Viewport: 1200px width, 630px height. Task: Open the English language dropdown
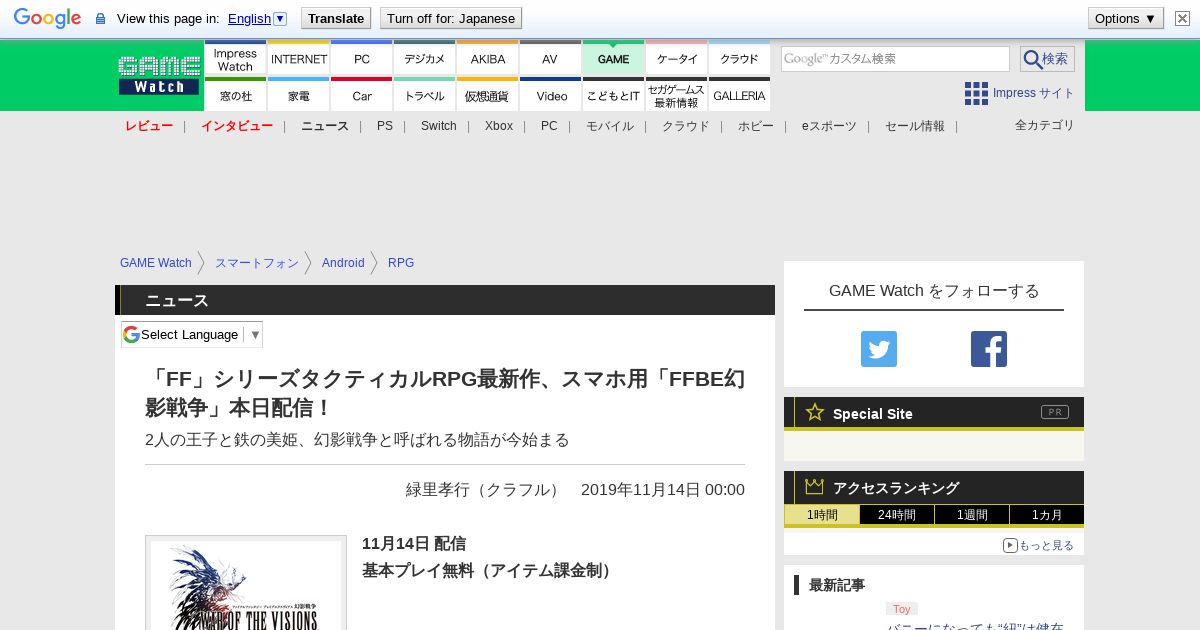257,18
